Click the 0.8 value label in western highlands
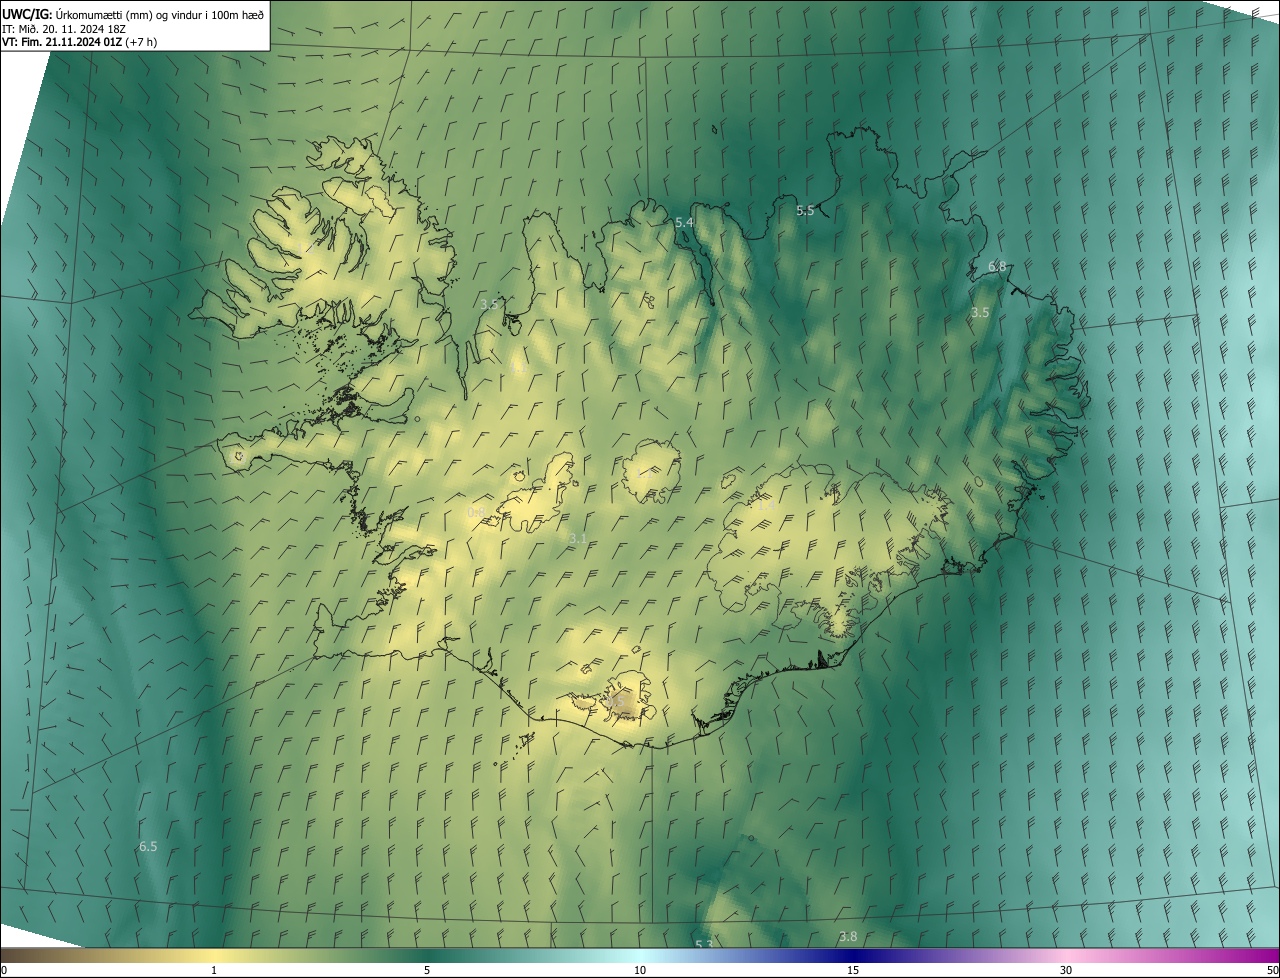Viewport: 1280px width, 978px height. coord(476,512)
